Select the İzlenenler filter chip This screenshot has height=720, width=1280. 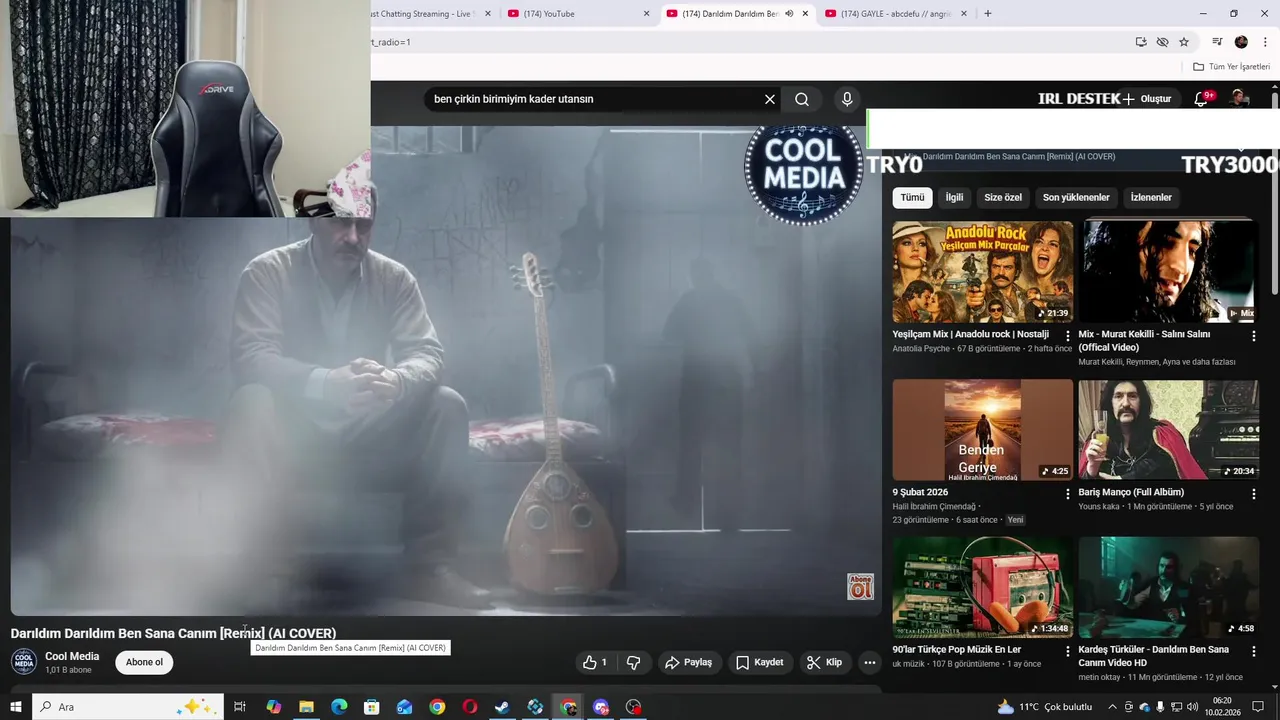coord(1151,197)
